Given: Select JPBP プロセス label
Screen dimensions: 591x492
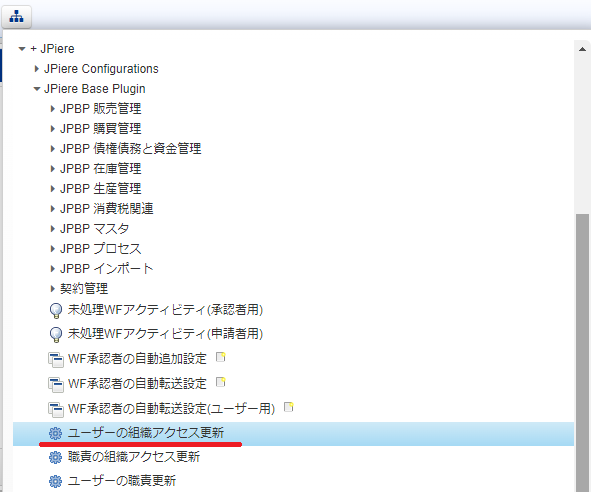Looking at the screenshot, I should coord(101,248).
